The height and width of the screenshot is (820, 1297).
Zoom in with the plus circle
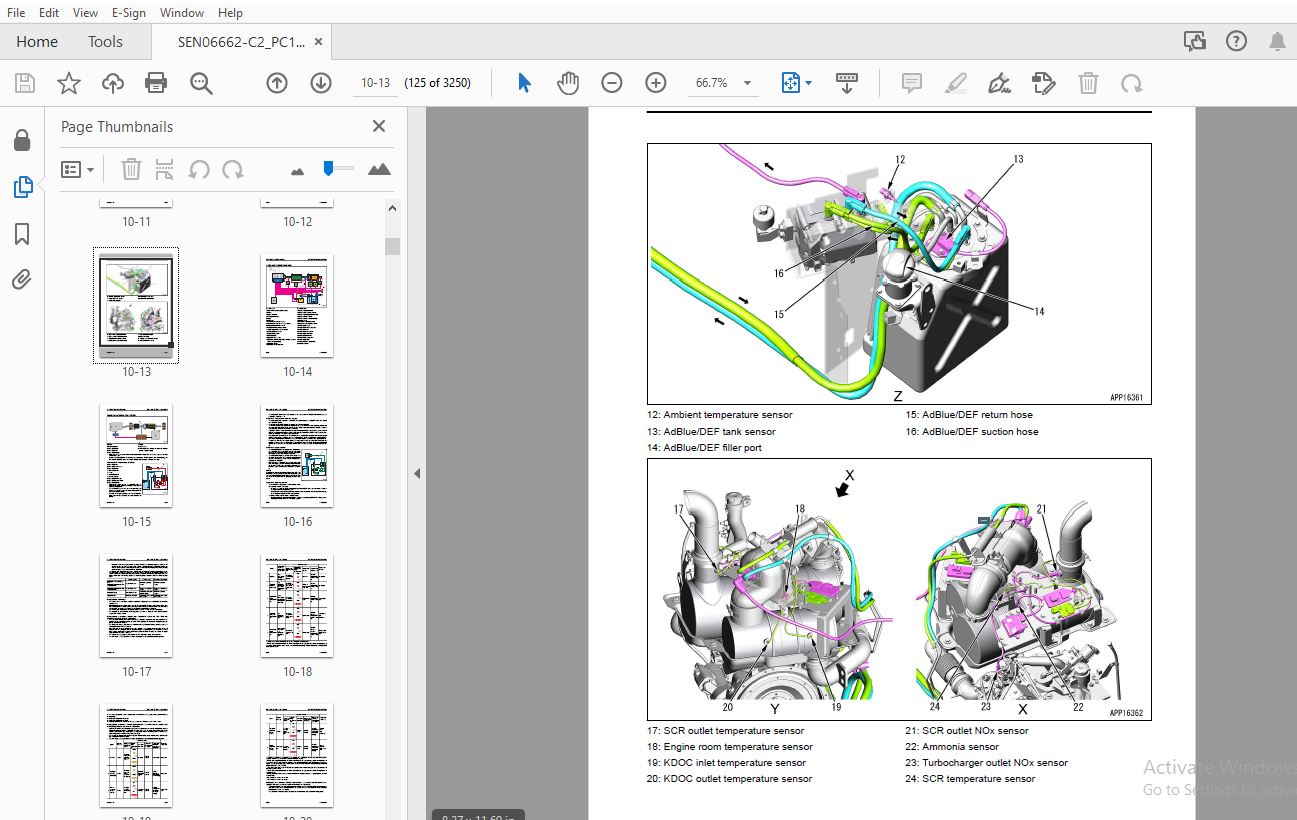coord(656,83)
